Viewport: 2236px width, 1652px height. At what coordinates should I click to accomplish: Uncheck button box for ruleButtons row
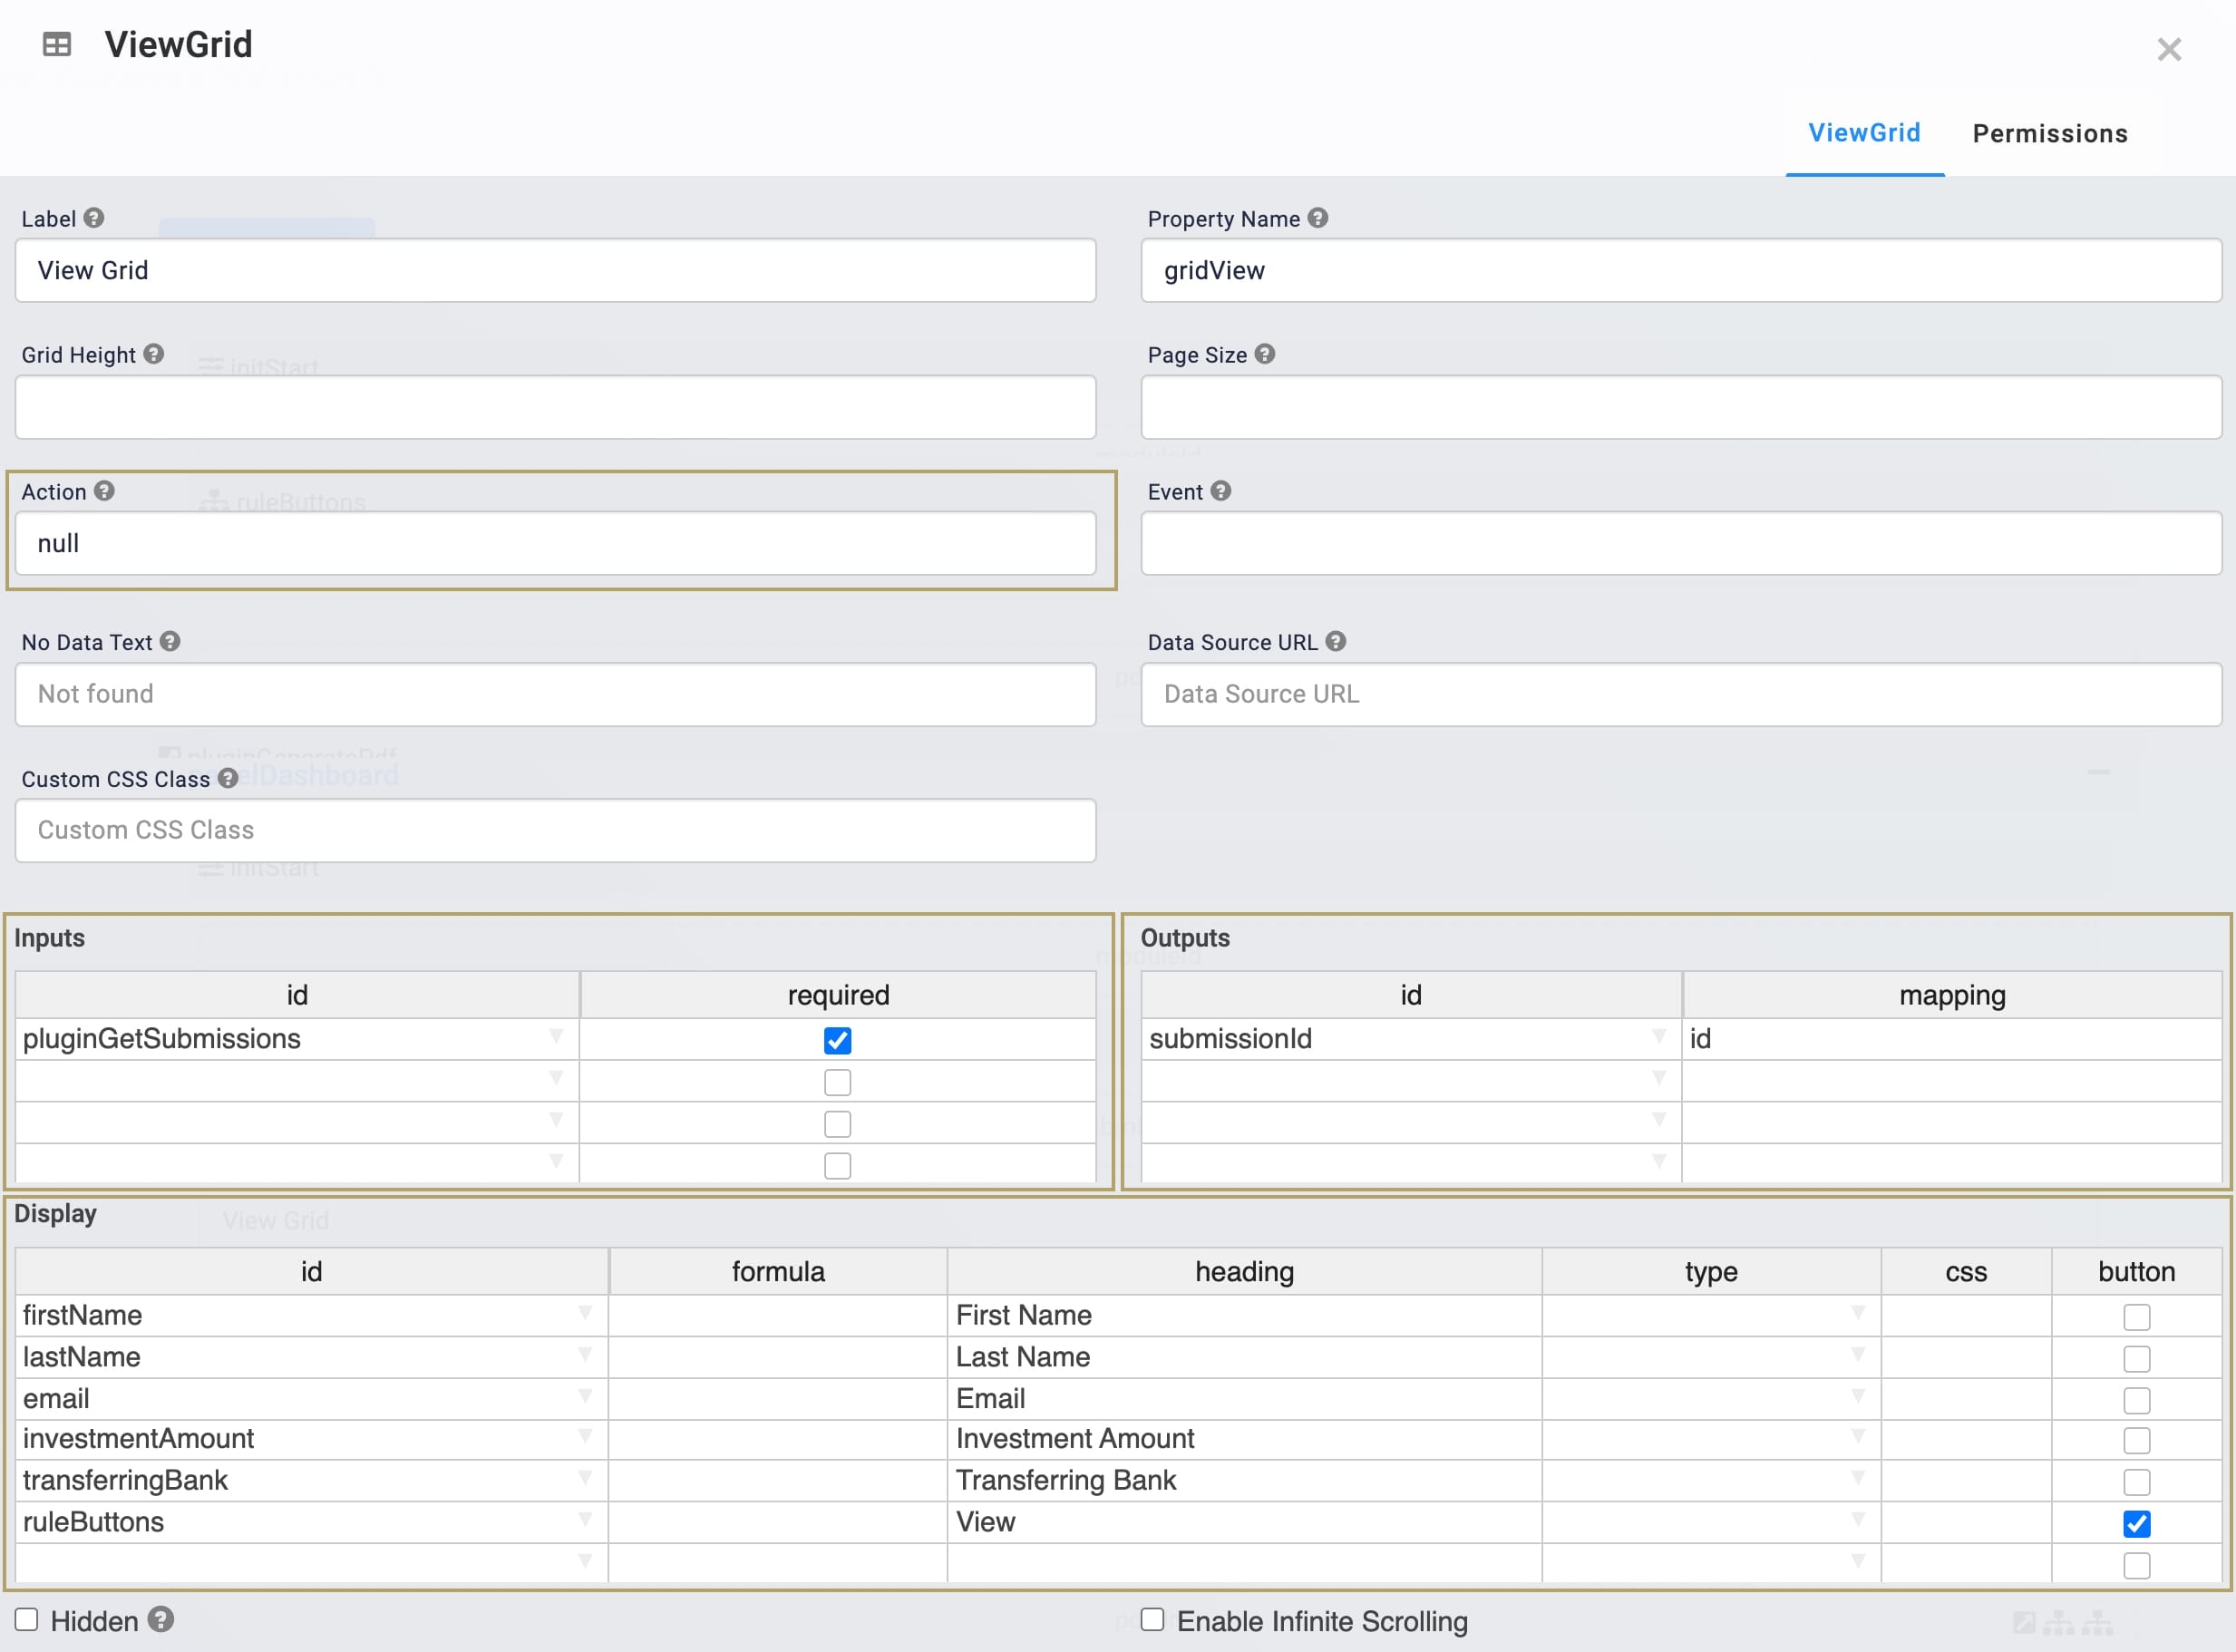(x=2136, y=1523)
